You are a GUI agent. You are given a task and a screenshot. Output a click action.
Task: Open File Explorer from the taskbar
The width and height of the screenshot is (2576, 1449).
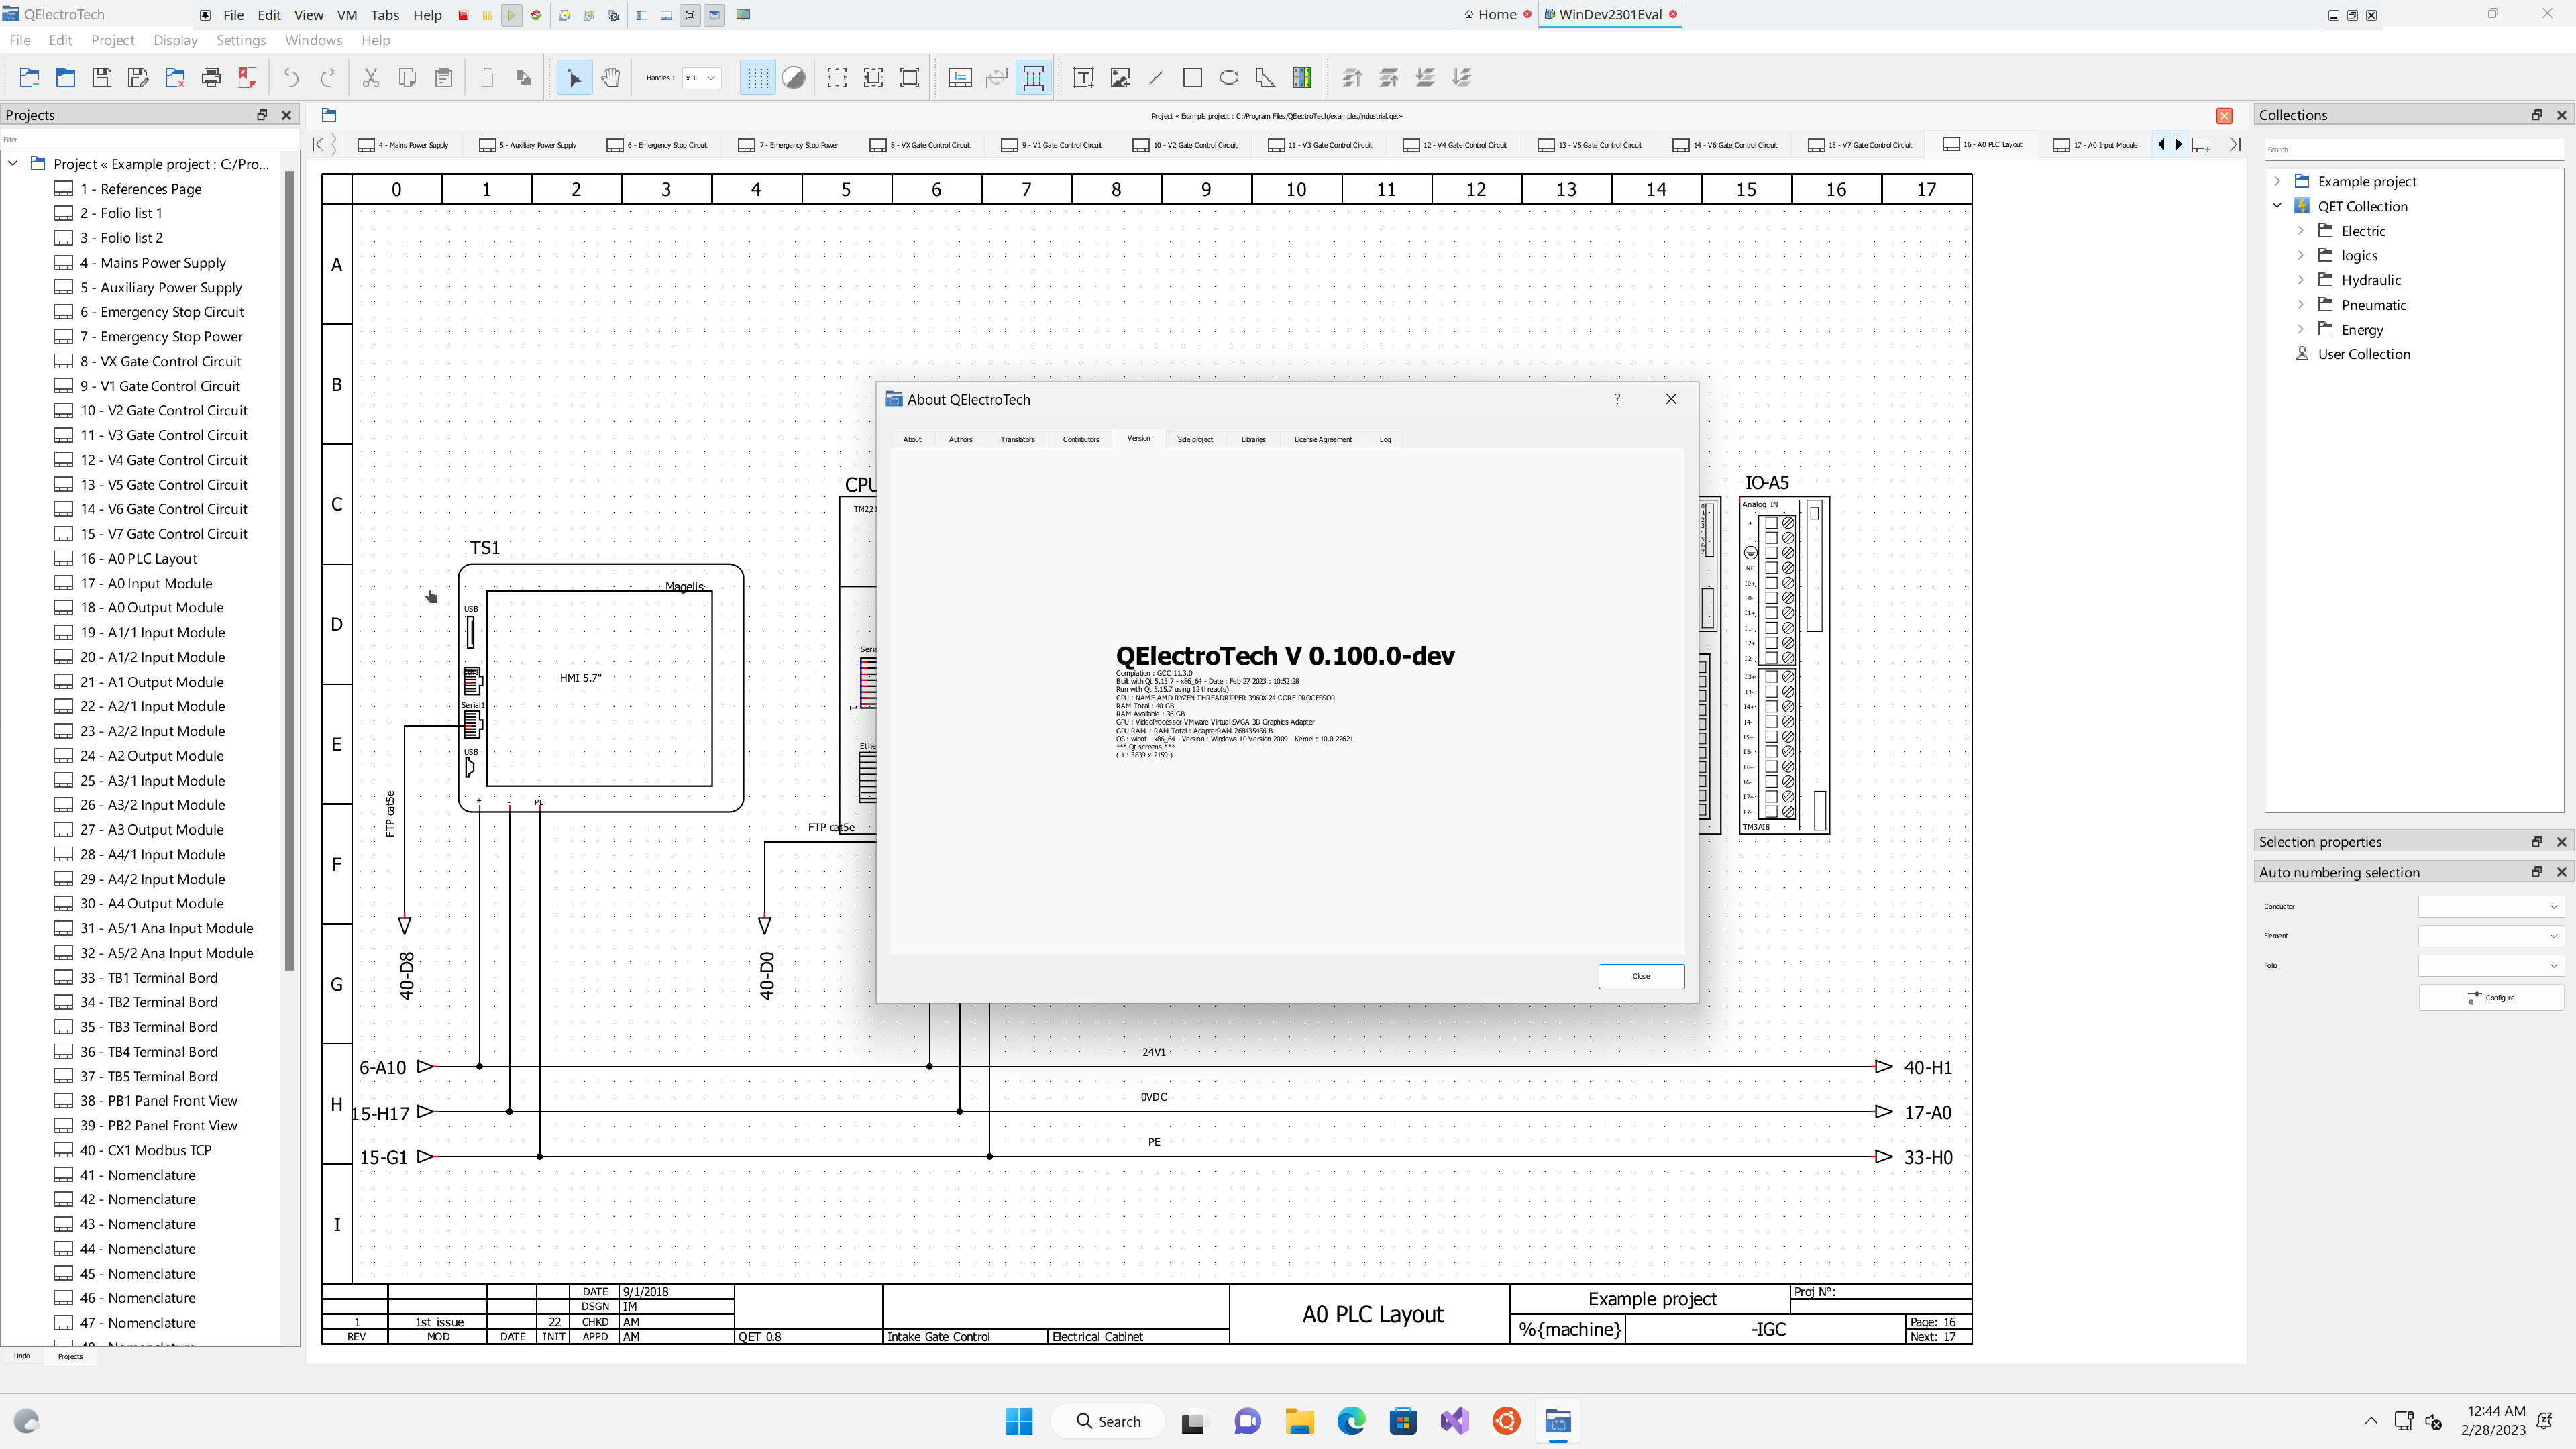1299,1421
